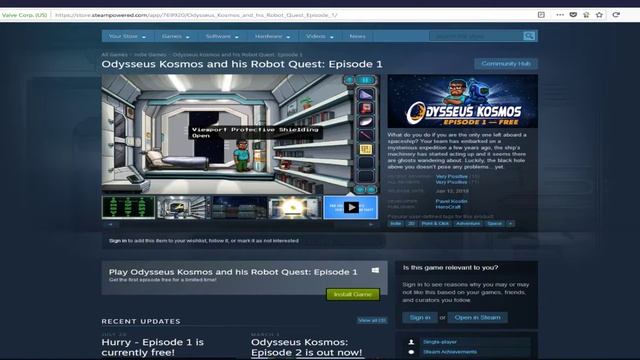Click the Windows platform icon
The height and width of the screenshot is (360, 640).
[375, 270]
